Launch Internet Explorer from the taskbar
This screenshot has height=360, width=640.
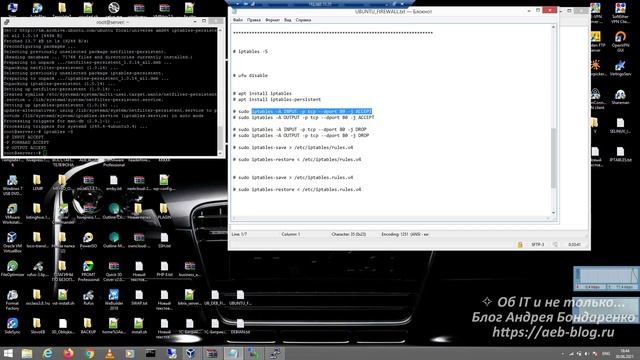(48, 353)
